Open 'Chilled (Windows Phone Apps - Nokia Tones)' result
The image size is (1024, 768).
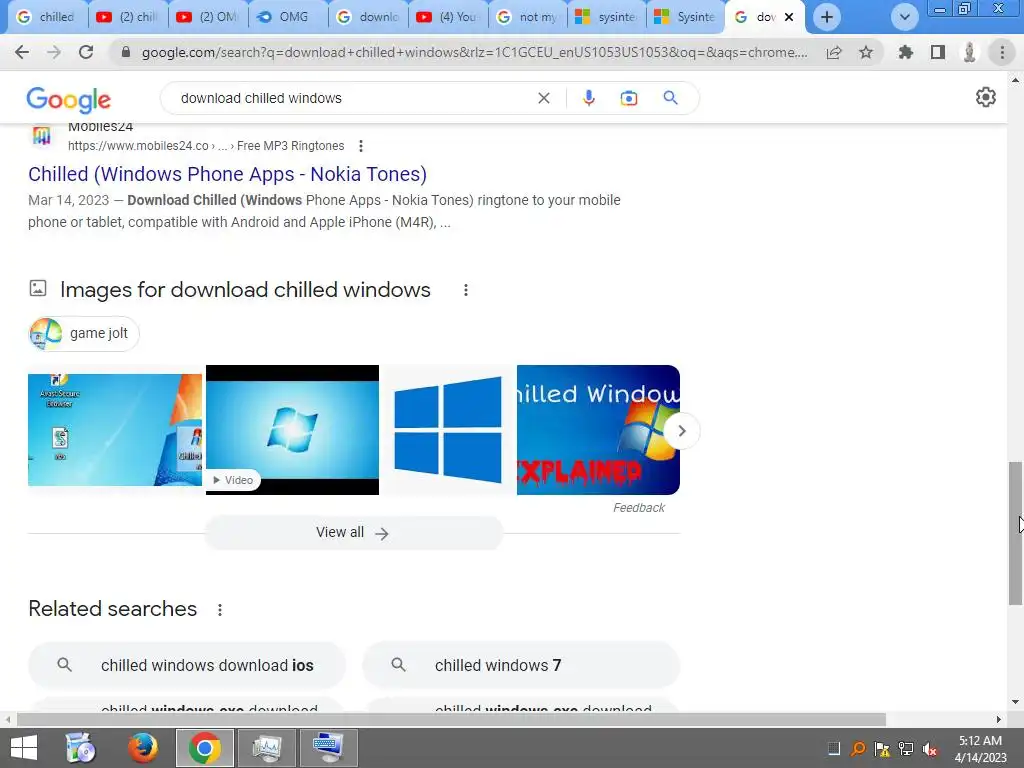227,174
